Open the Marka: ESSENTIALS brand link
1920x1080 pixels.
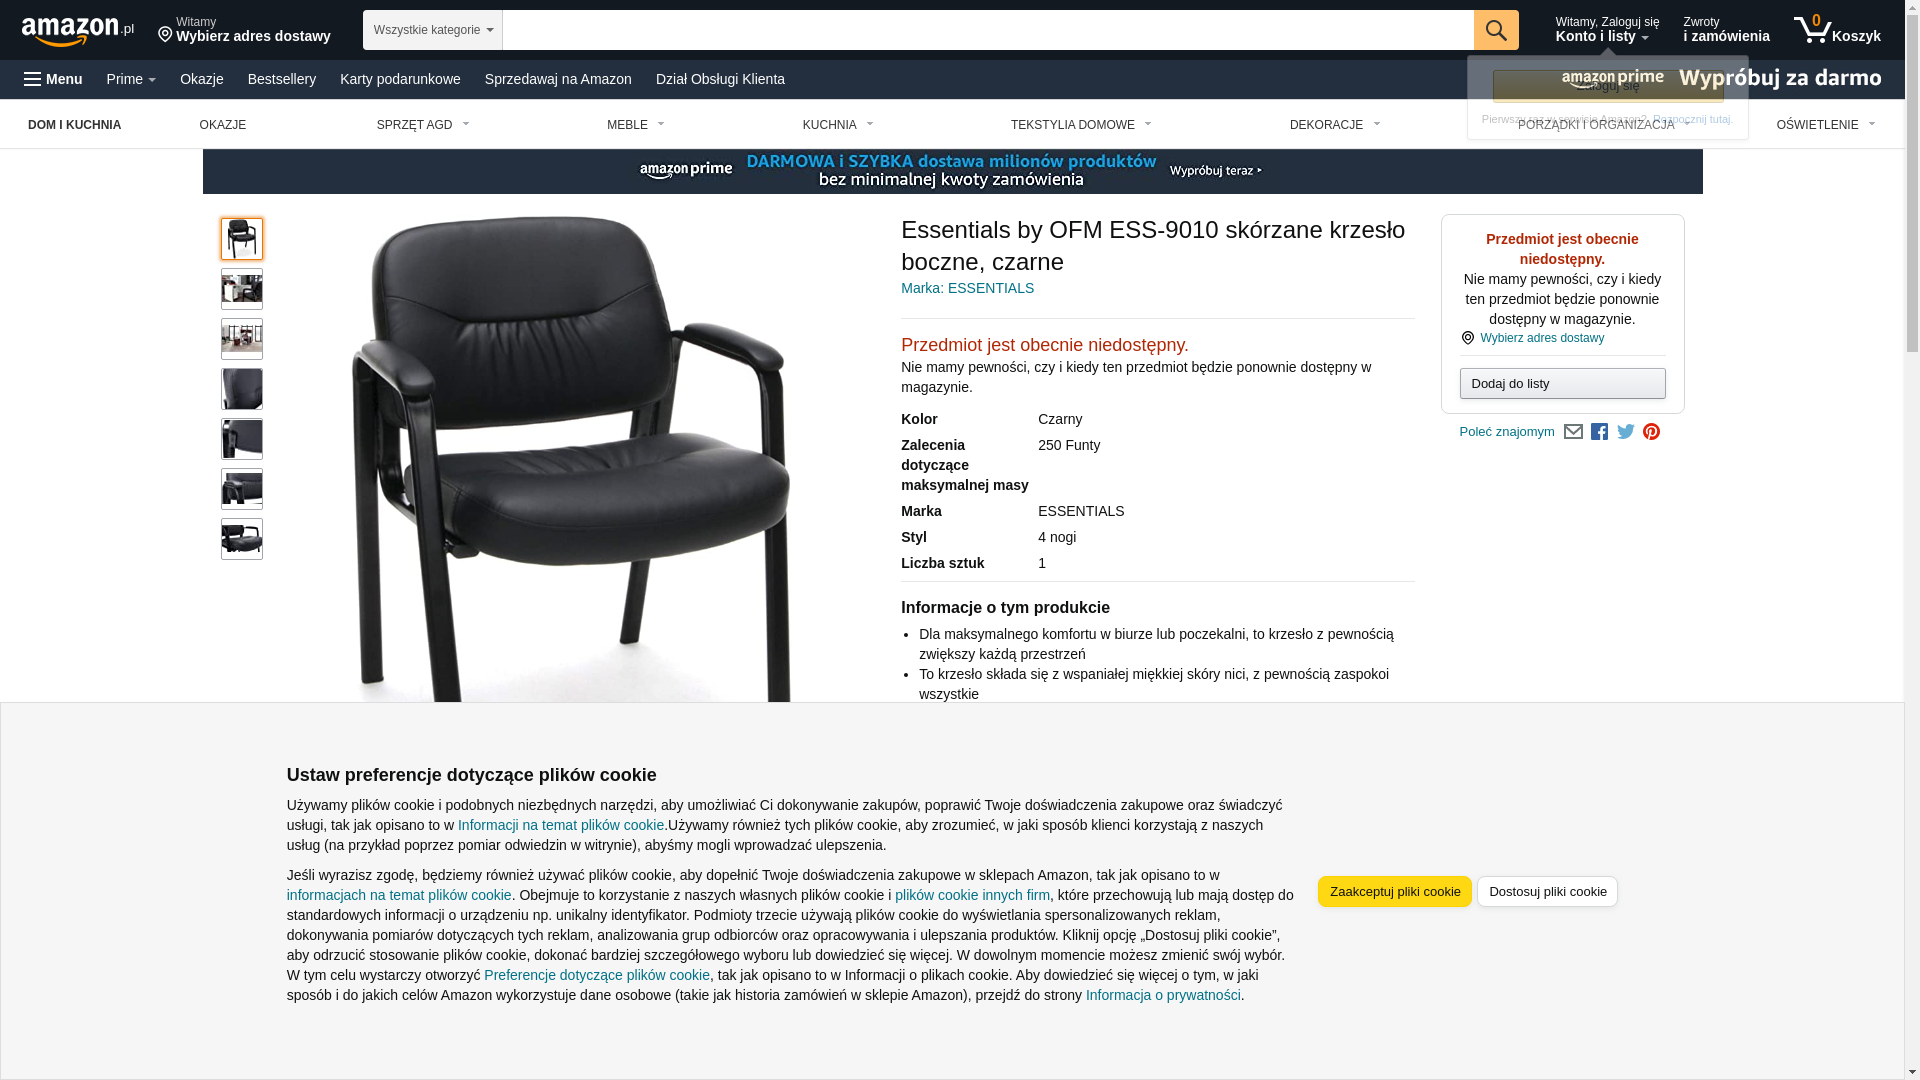click(967, 288)
